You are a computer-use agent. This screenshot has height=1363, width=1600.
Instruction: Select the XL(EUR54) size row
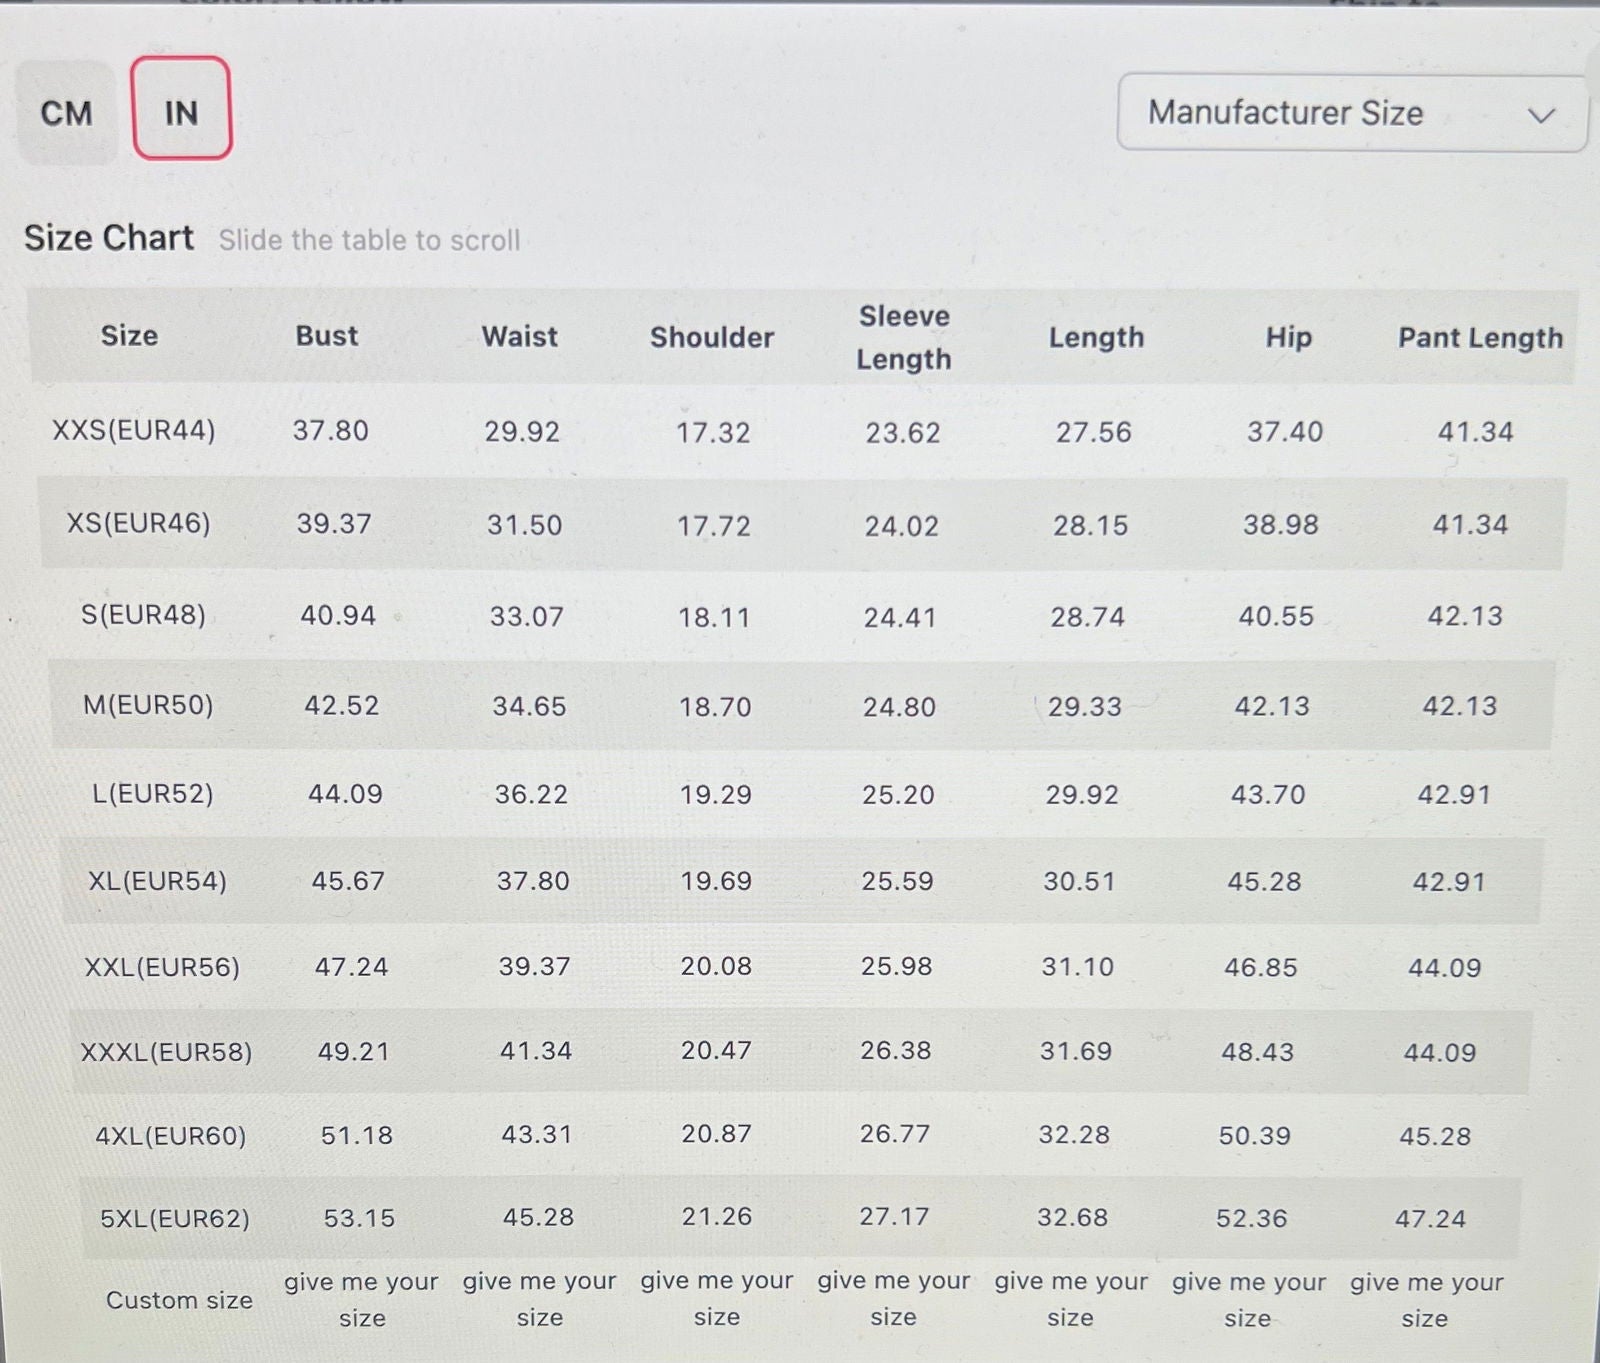coord(157,881)
